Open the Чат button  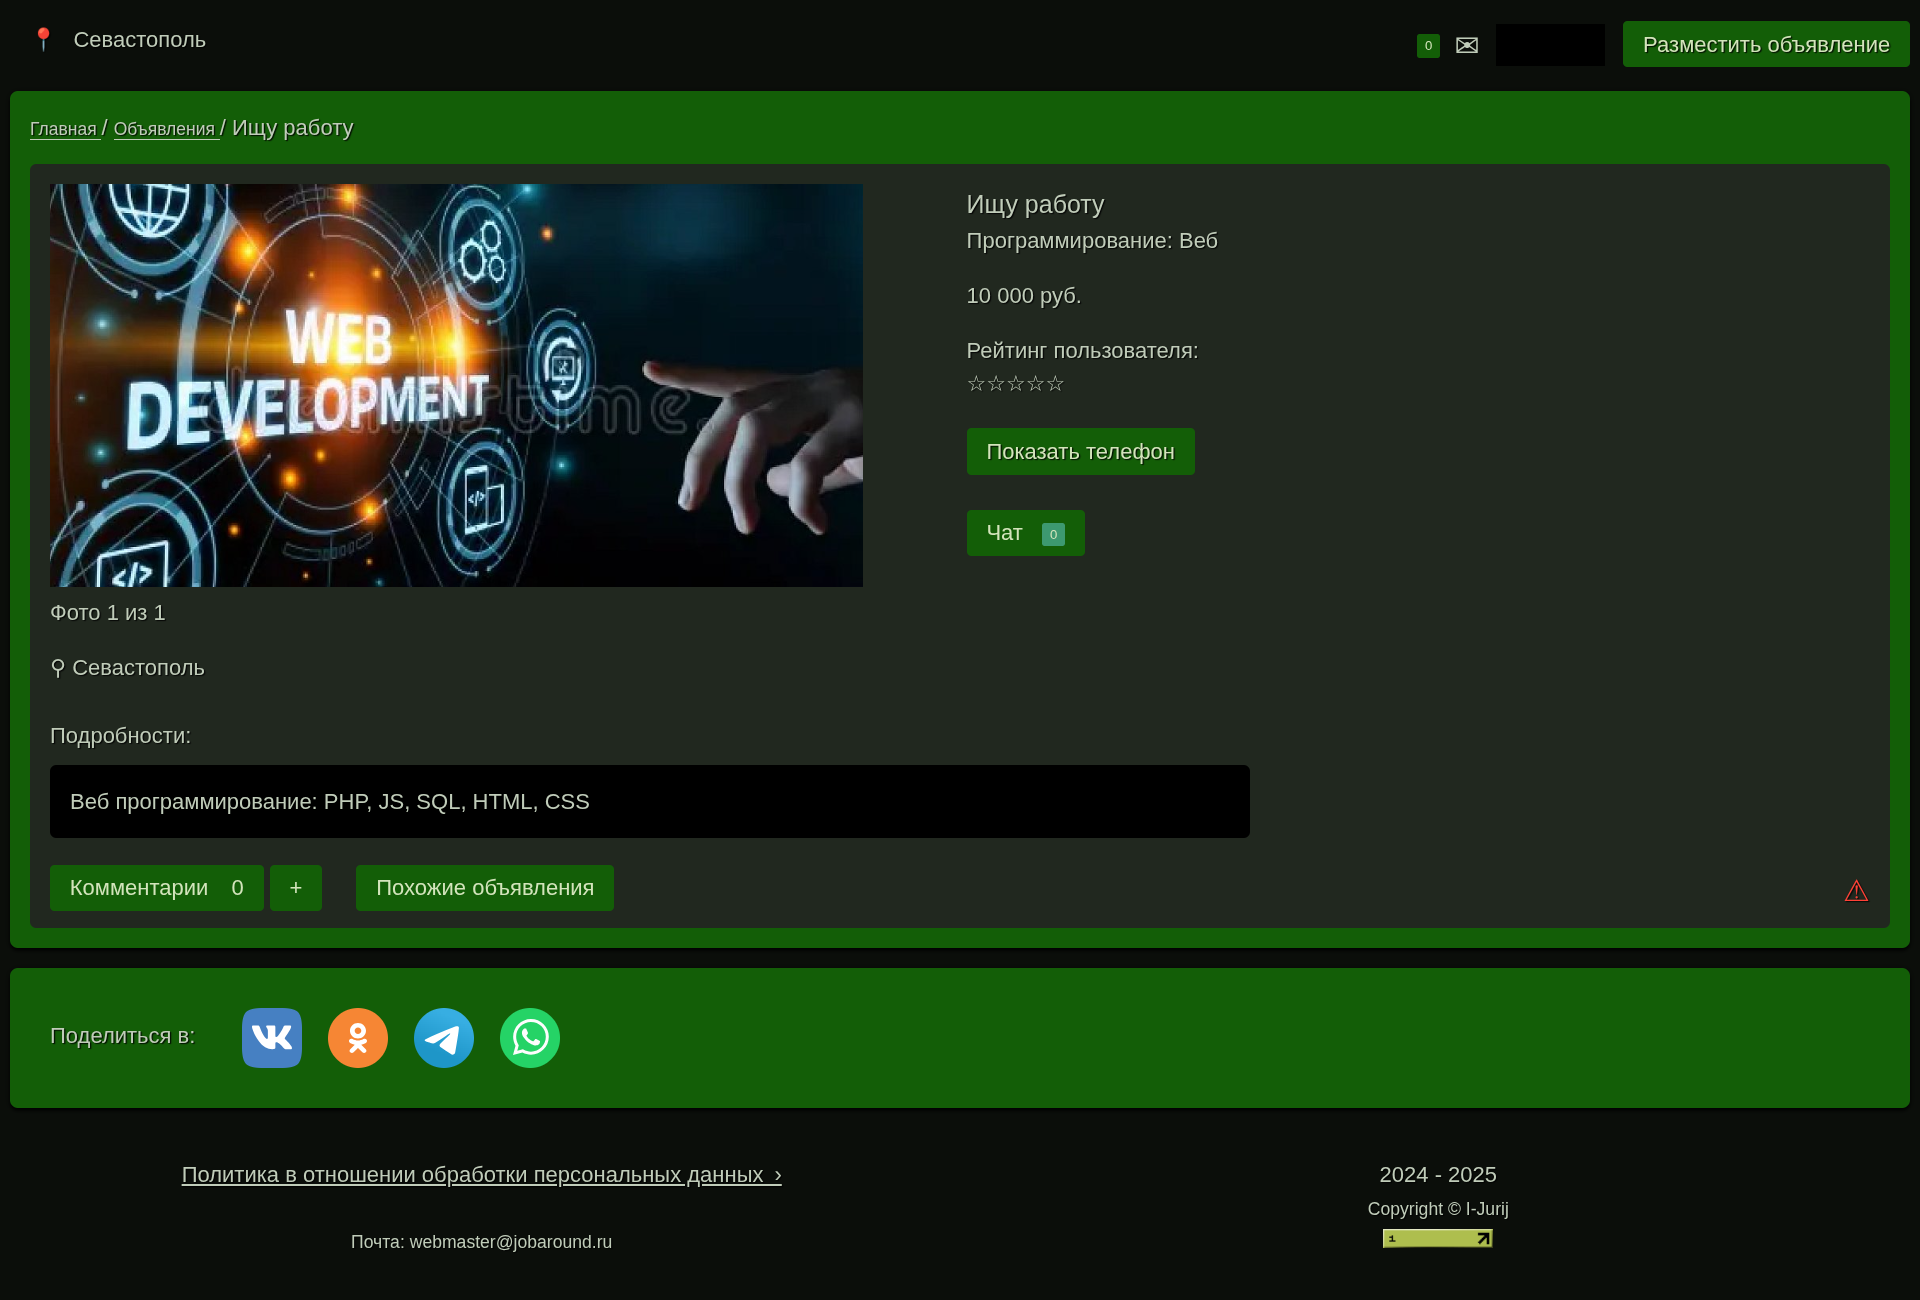point(1025,533)
